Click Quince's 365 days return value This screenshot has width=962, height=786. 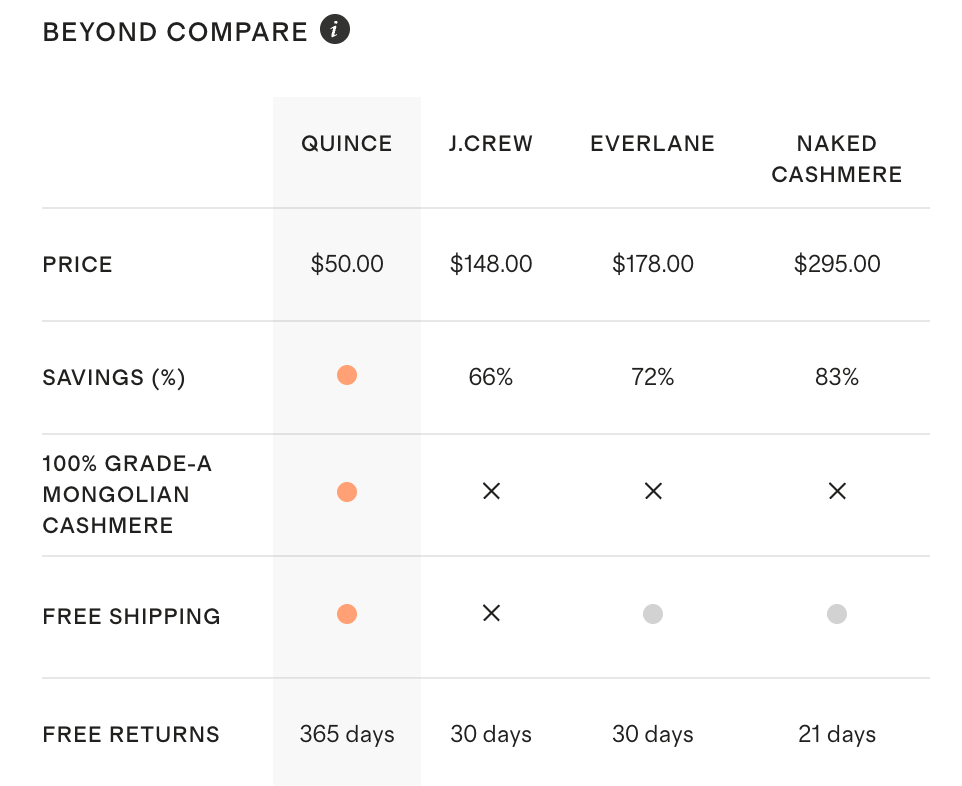pyautogui.click(x=347, y=735)
